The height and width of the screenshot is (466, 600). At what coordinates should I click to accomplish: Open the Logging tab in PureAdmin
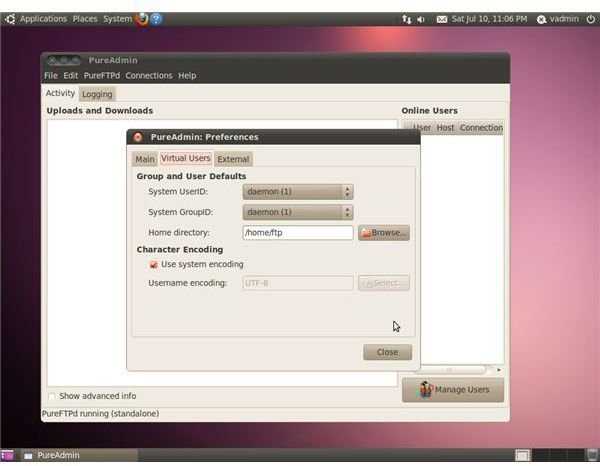97,94
